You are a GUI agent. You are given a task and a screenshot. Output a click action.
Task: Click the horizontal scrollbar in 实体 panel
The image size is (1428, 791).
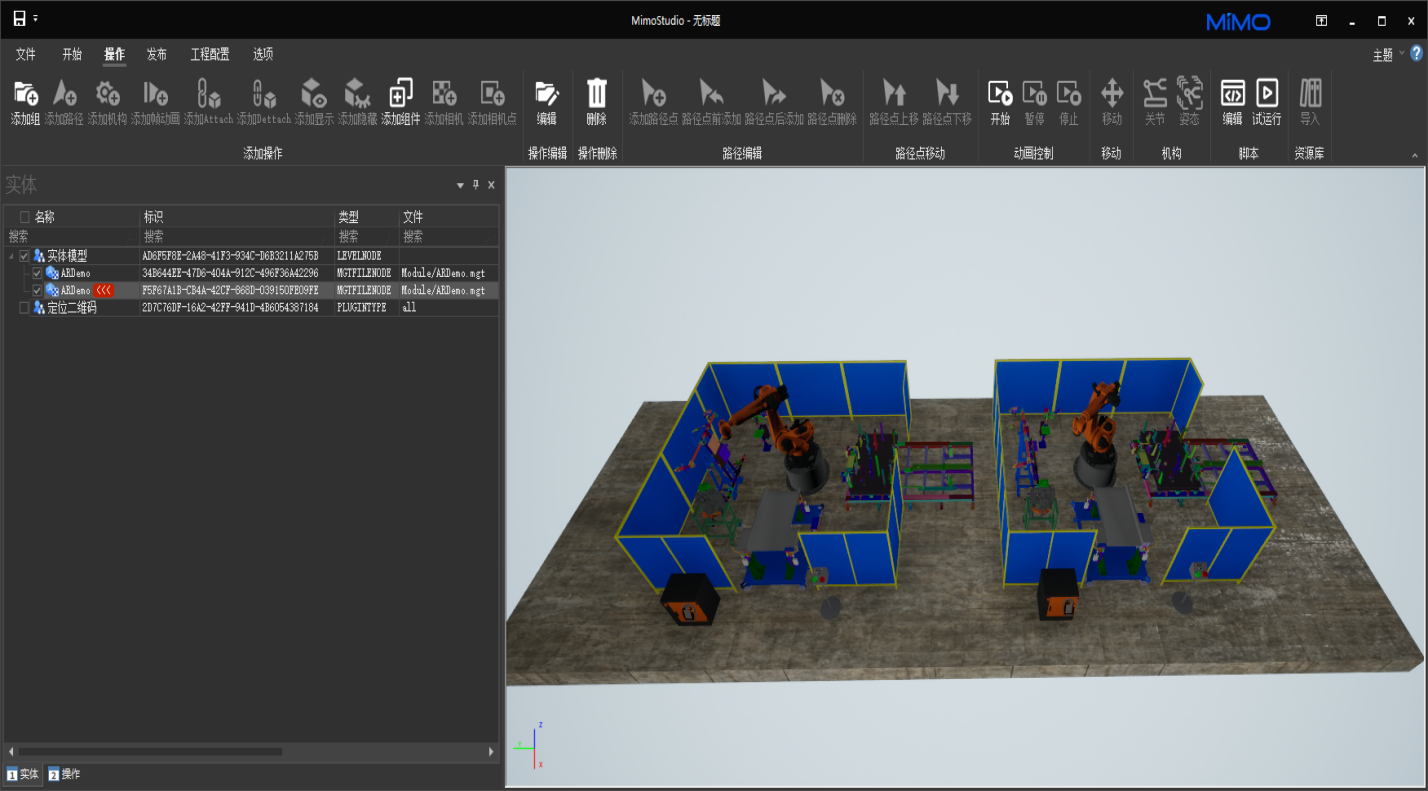[x=150, y=751]
